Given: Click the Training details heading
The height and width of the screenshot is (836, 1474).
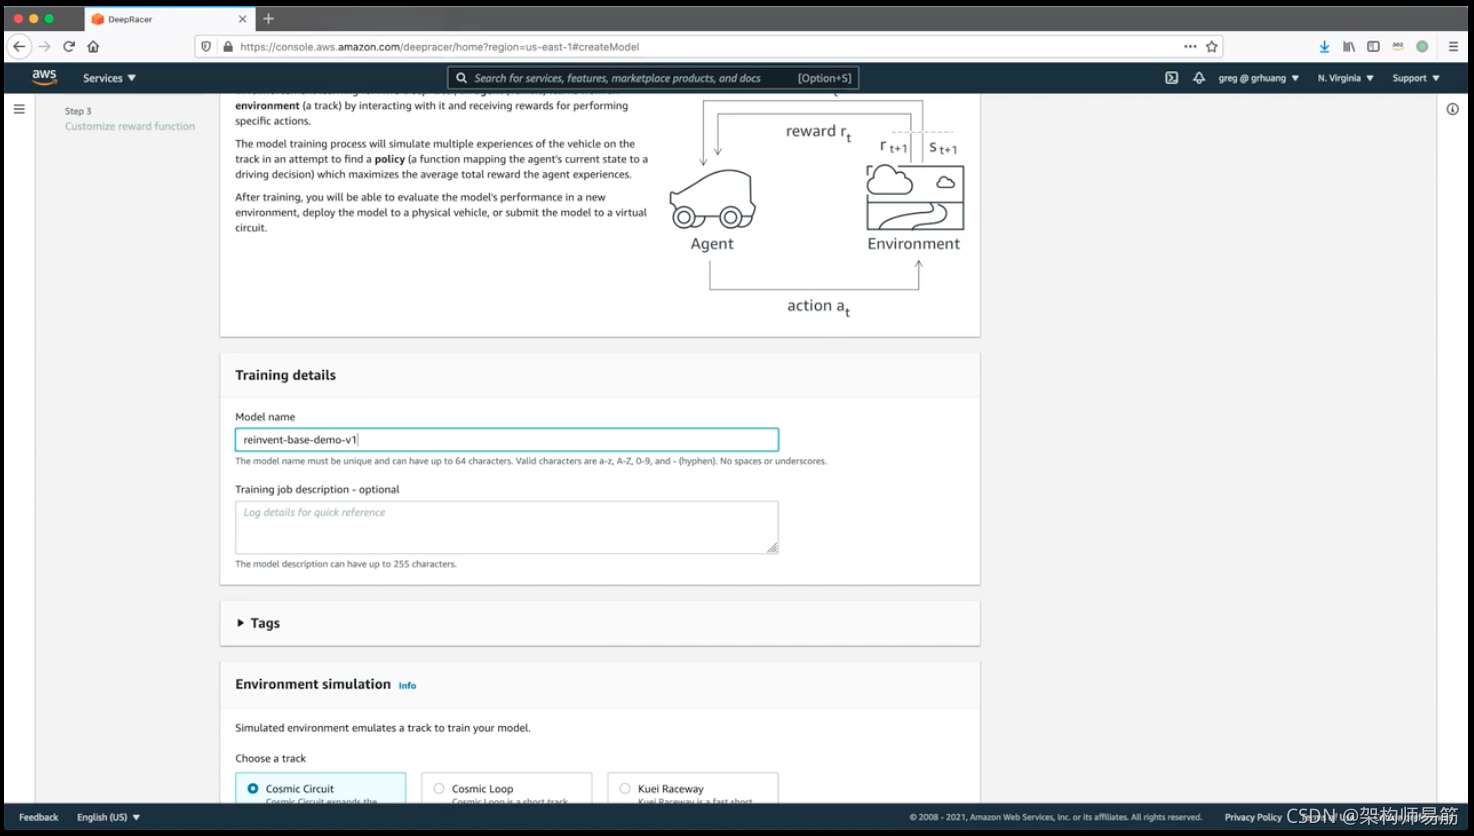Looking at the screenshot, I should 285,375.
